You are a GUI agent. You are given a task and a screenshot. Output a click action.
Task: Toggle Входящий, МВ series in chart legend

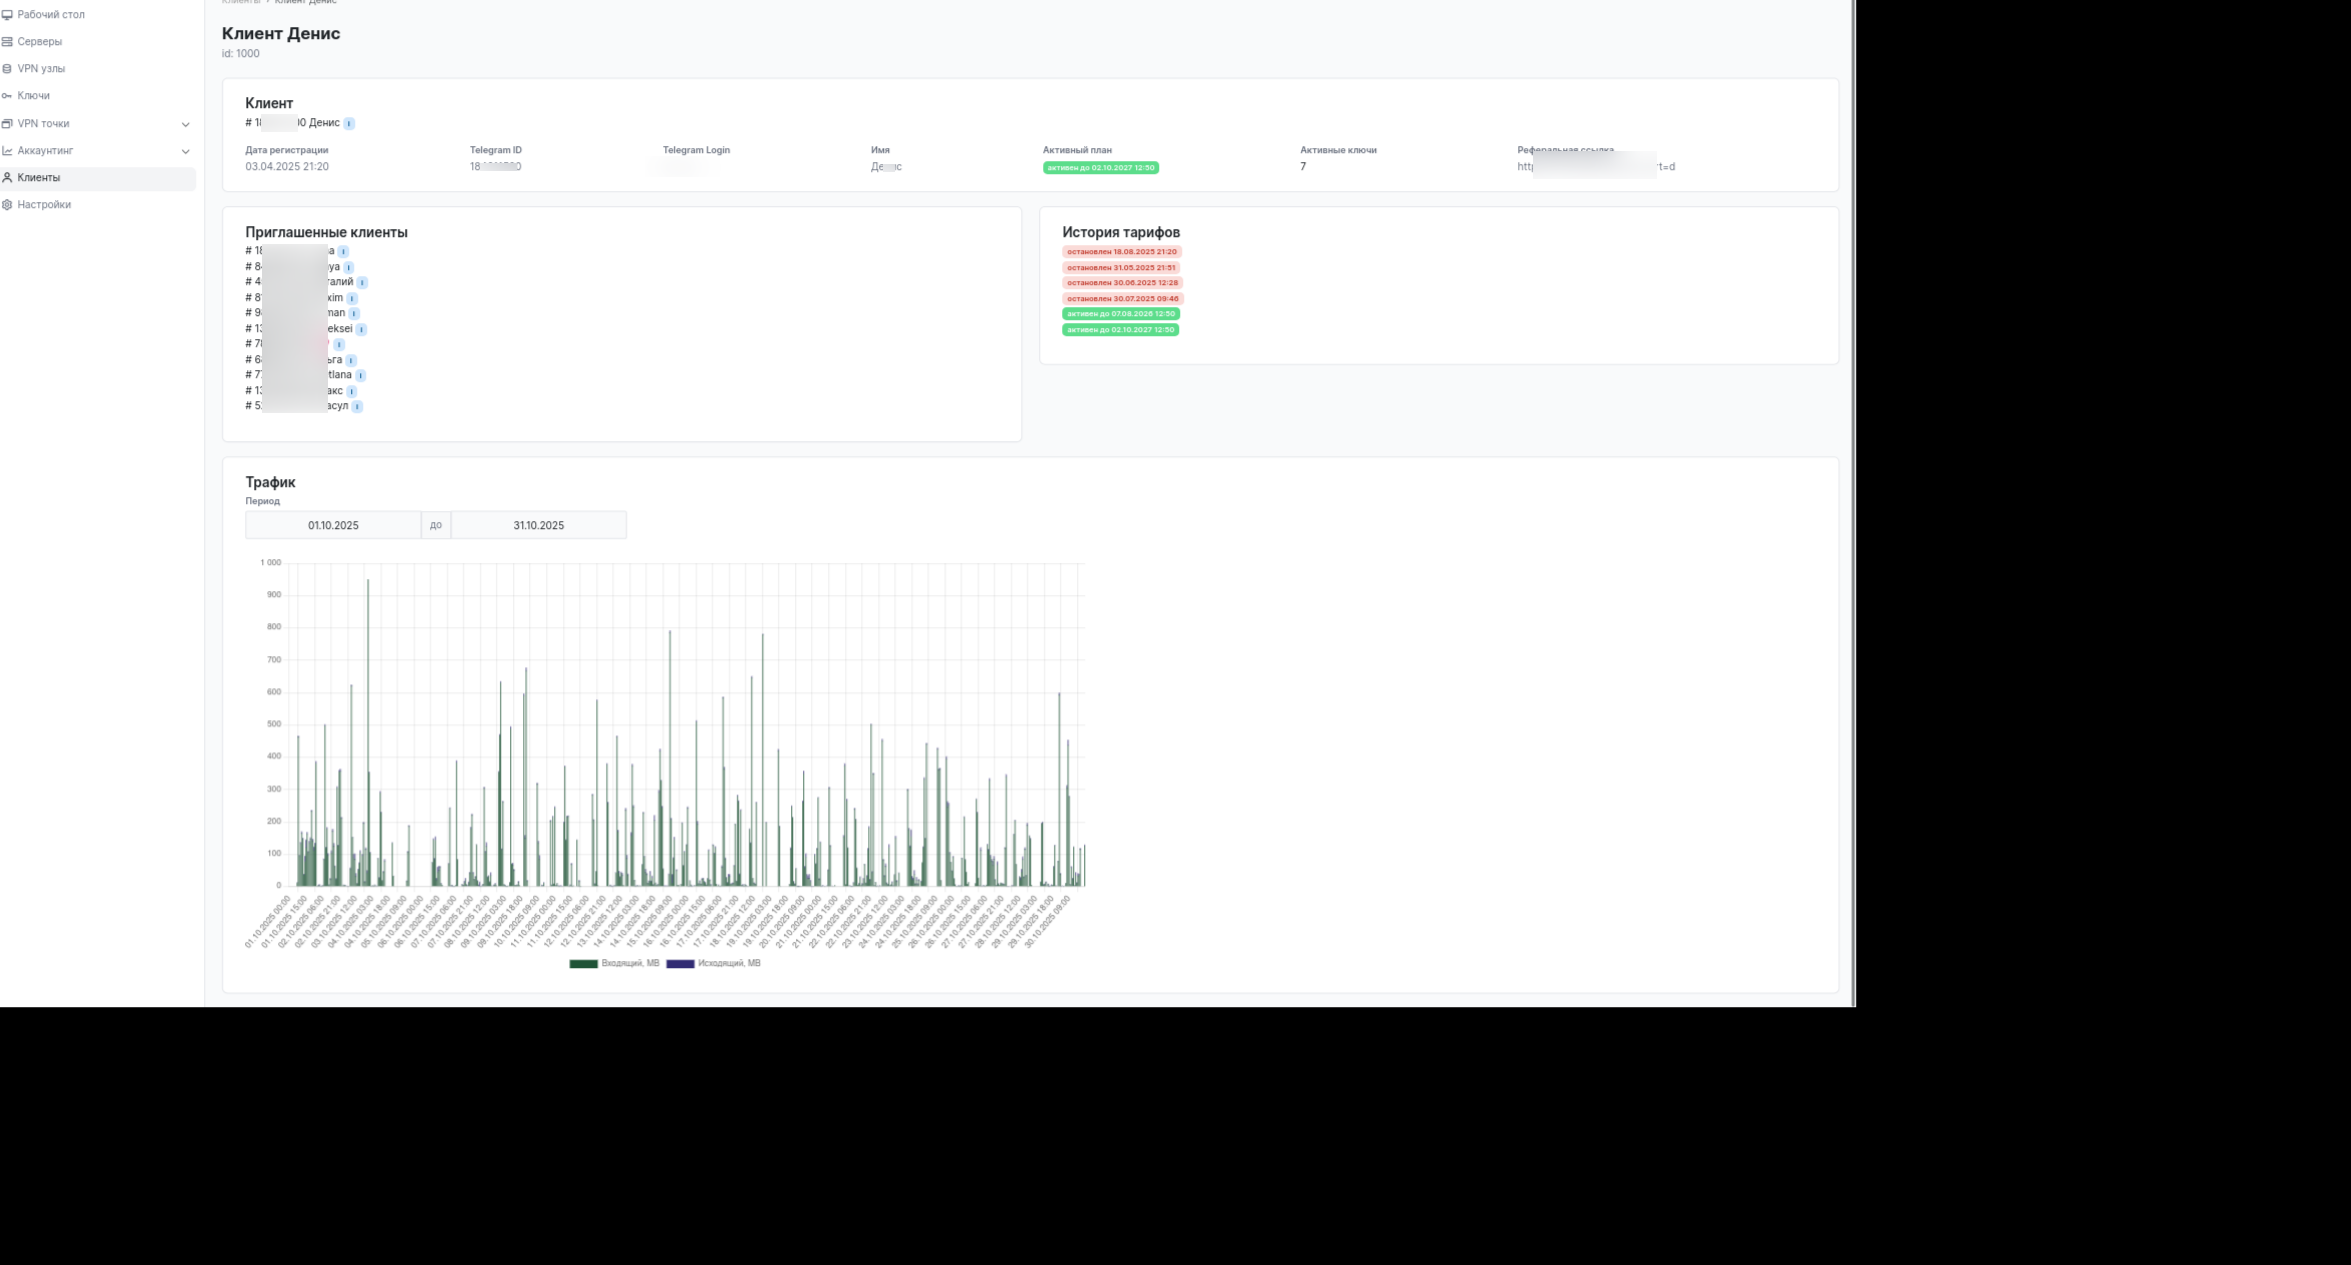tap(614, 964)
